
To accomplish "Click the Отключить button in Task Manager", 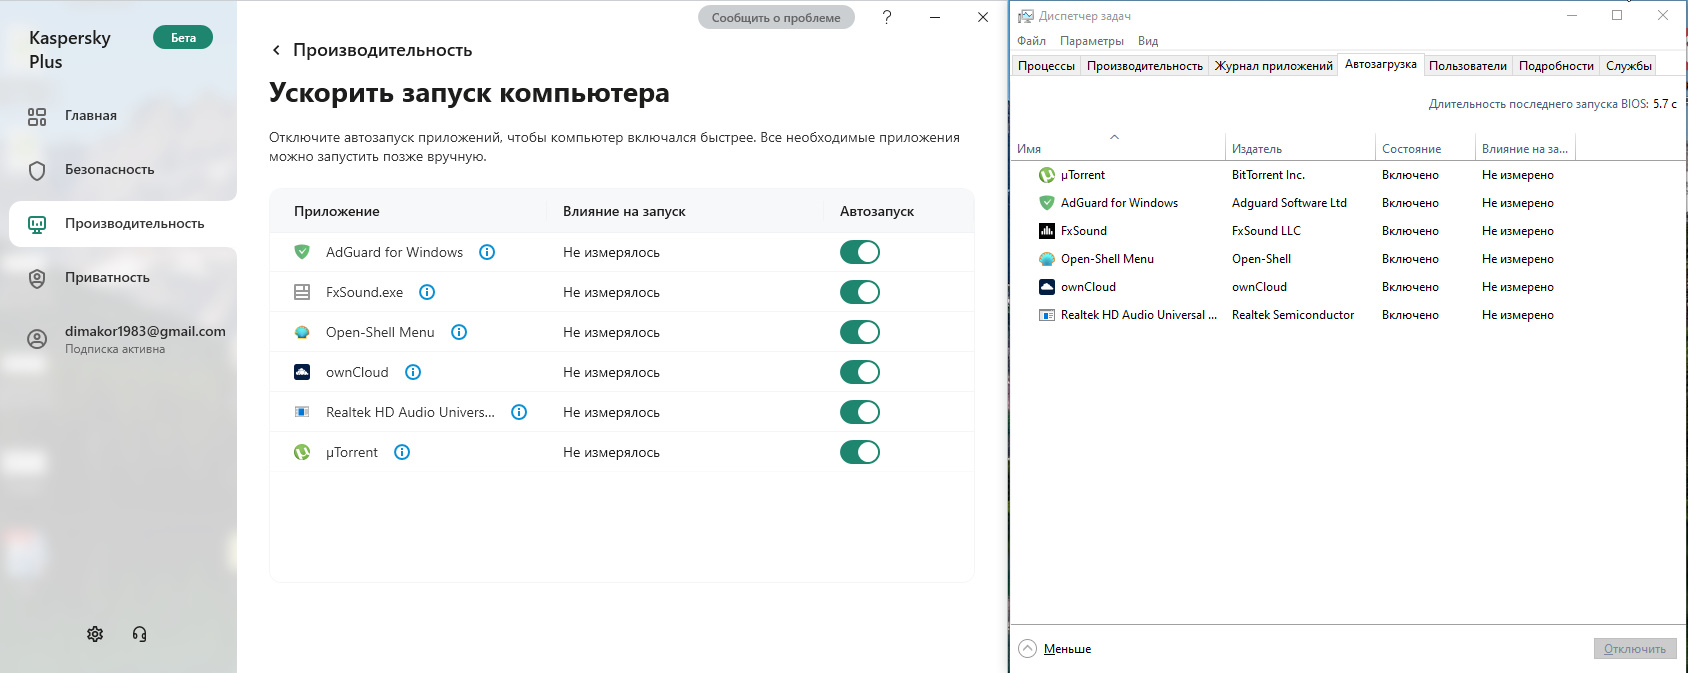I will [1635, 648].
